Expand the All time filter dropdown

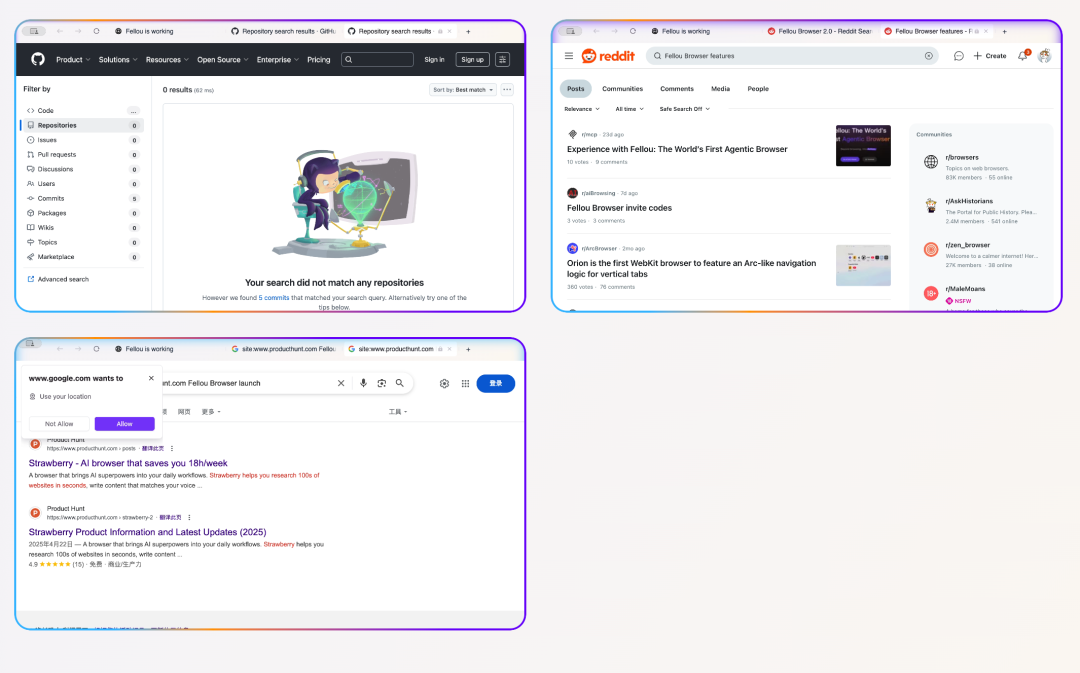(x=629, y=108)
